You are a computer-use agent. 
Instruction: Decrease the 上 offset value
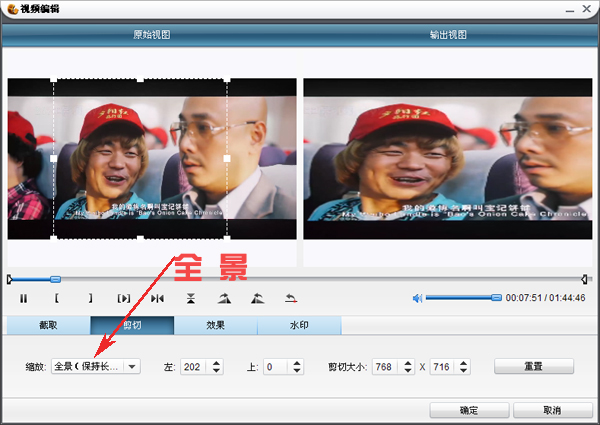click(x=297, y=371)
